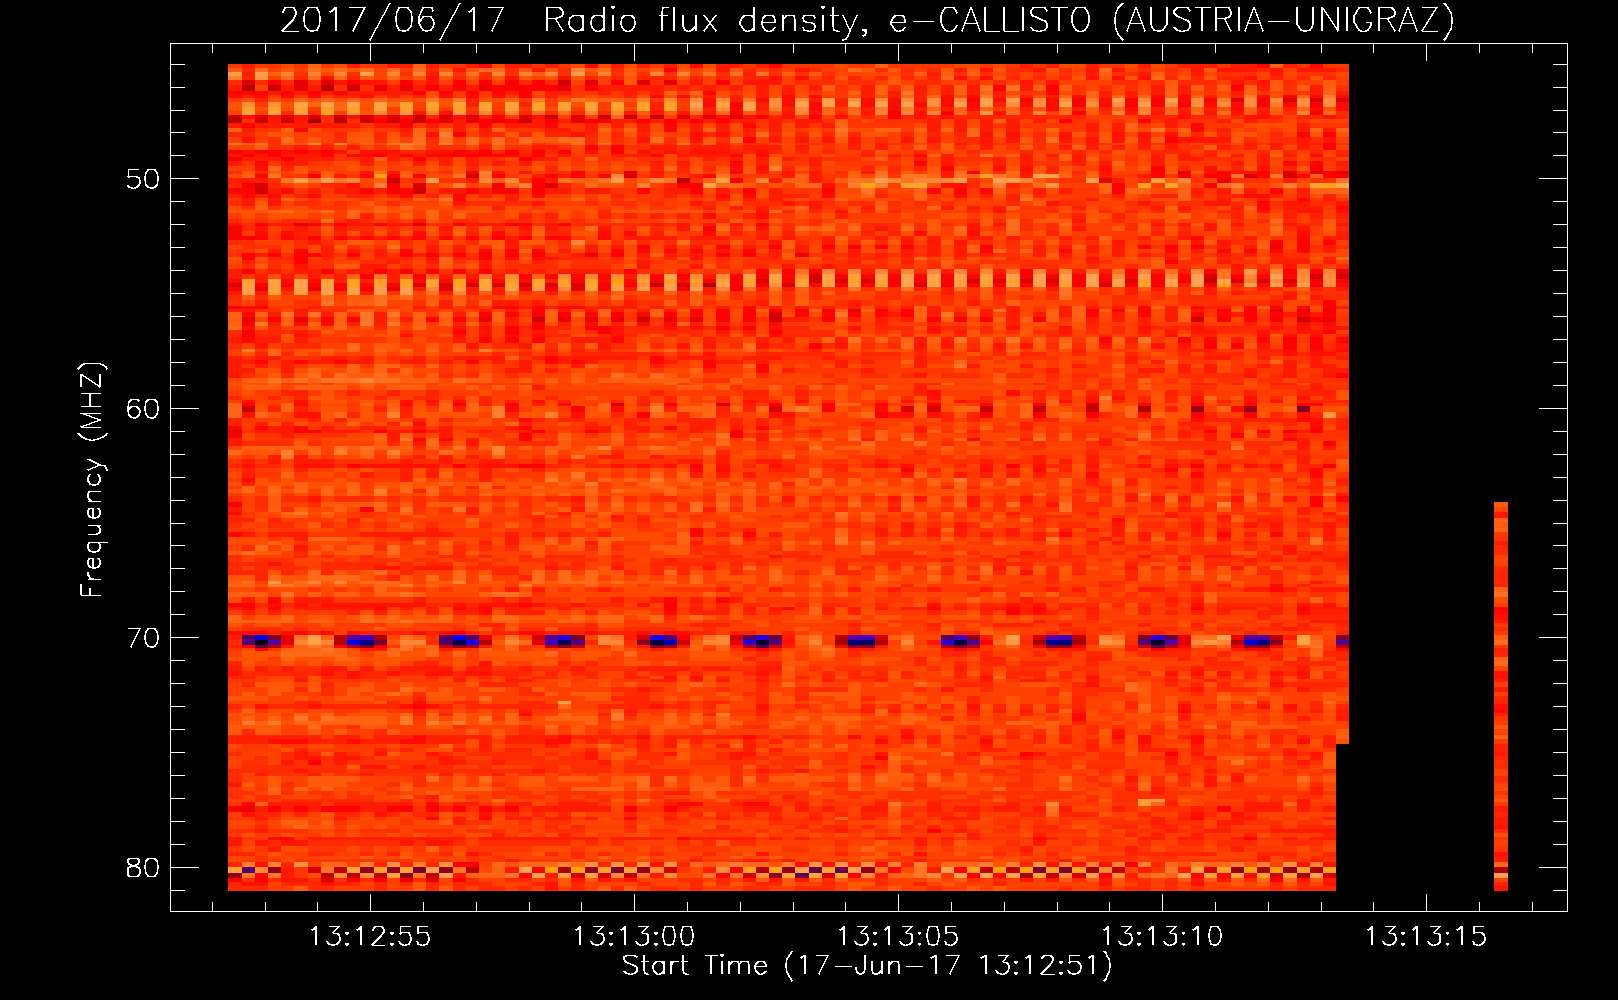1618x1000 pixels.
Task: Click the 50 frequency tick label
Action: (143, 179)
